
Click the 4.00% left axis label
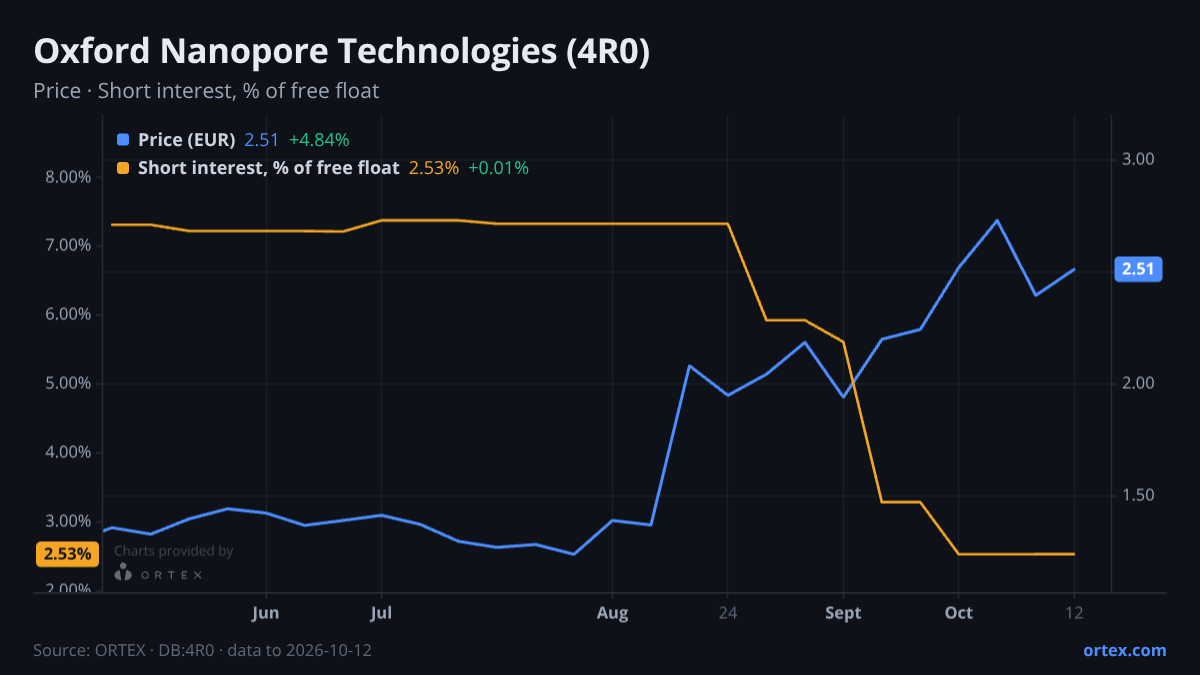[x=70, y=452]
